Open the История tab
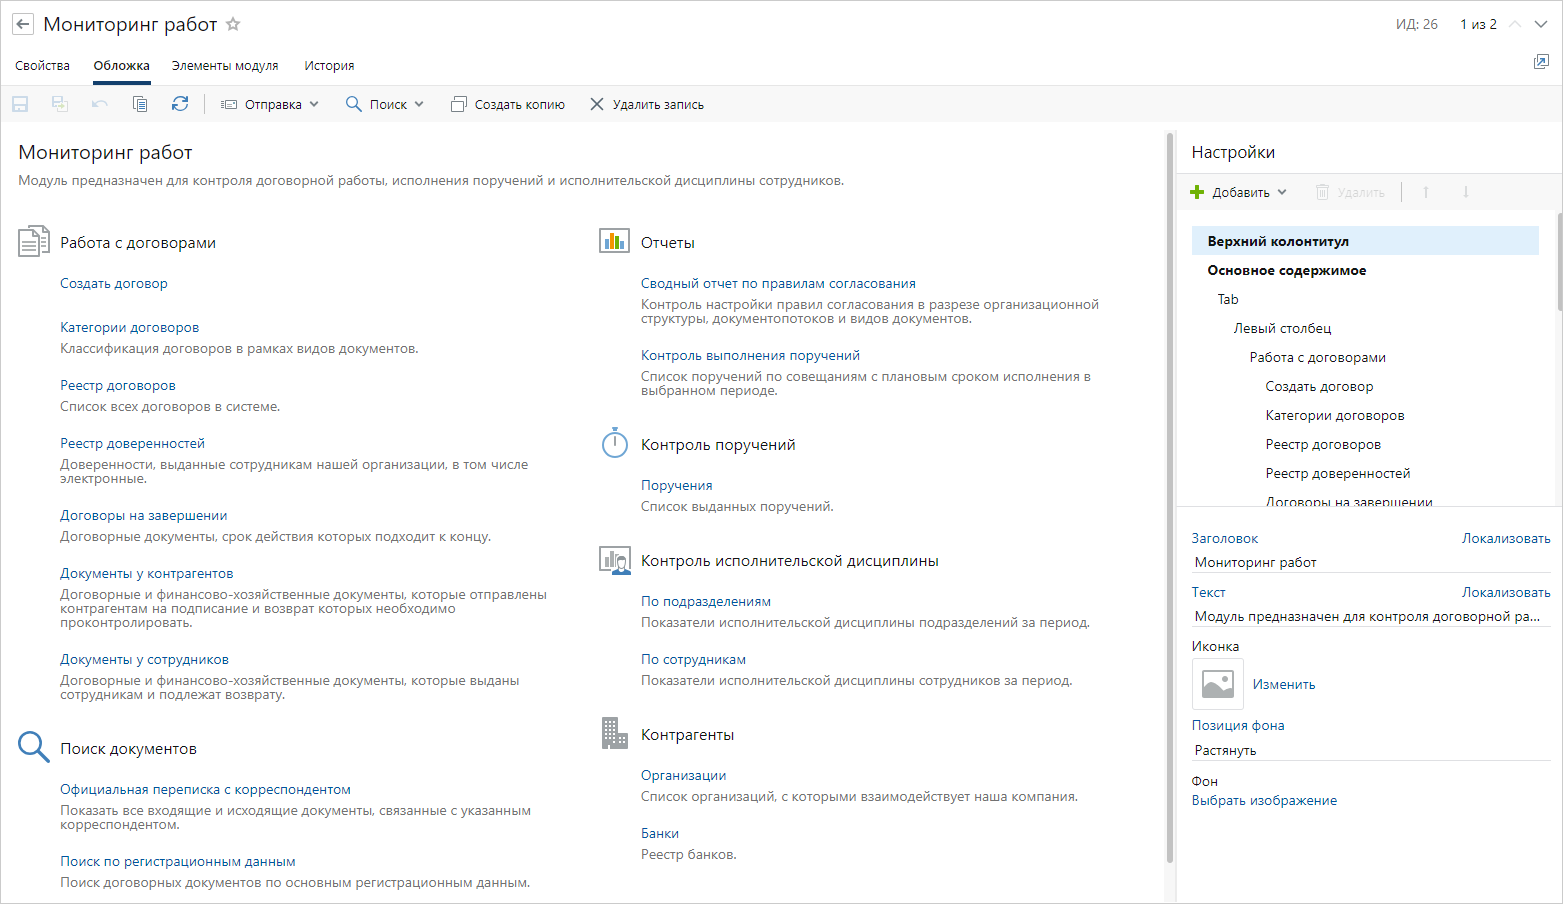Screen dimensions: 1563x904 [329, 65]
